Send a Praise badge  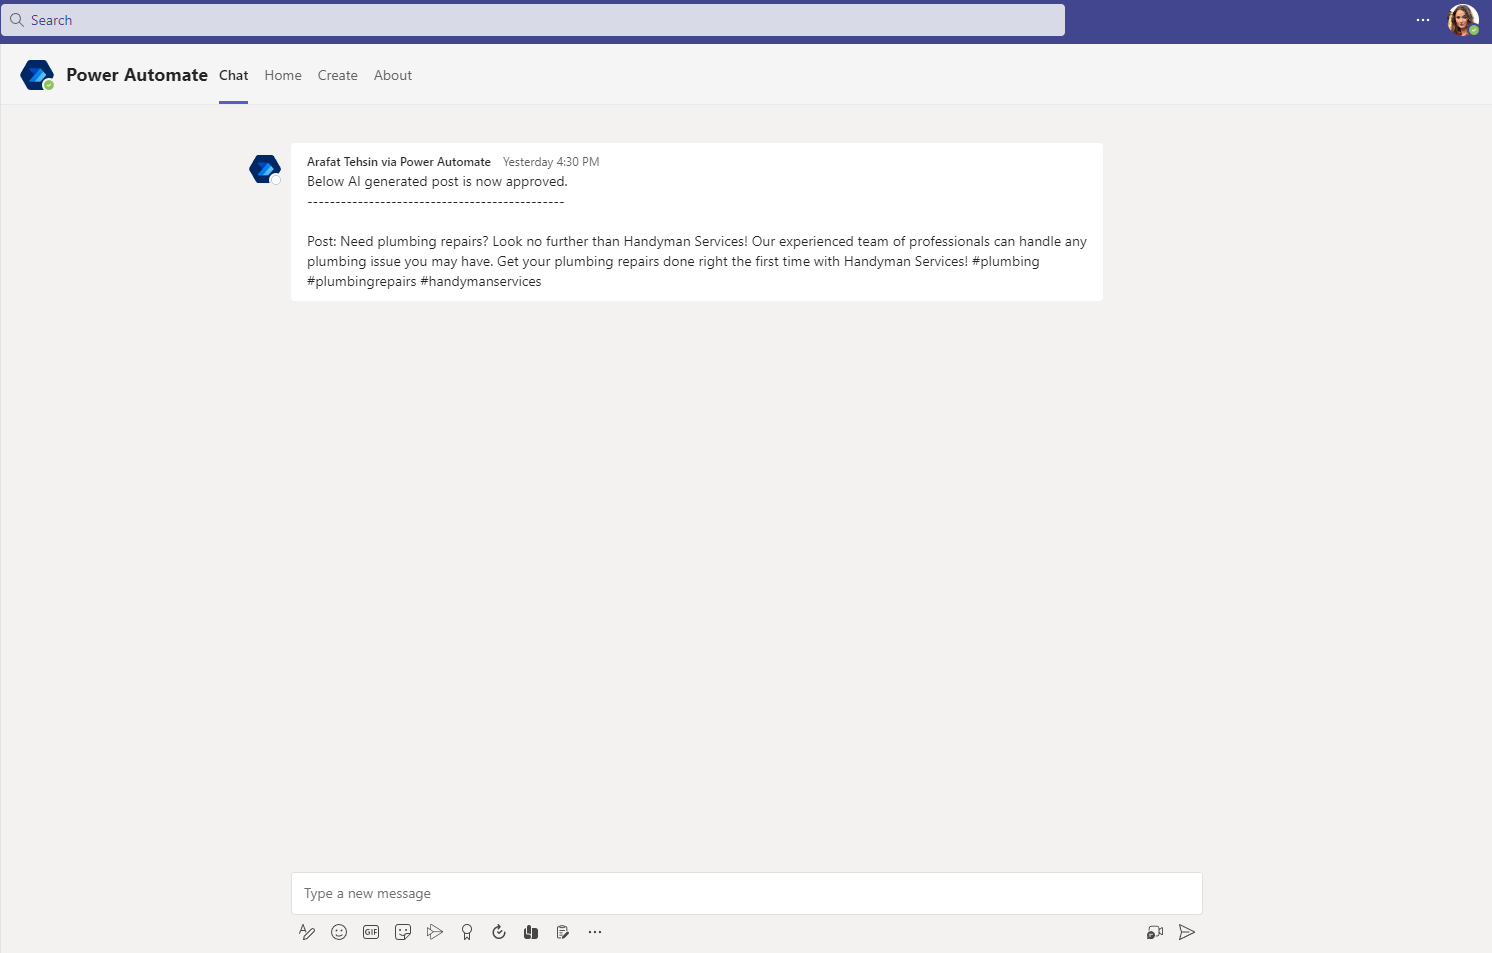[x=467, y=932]
